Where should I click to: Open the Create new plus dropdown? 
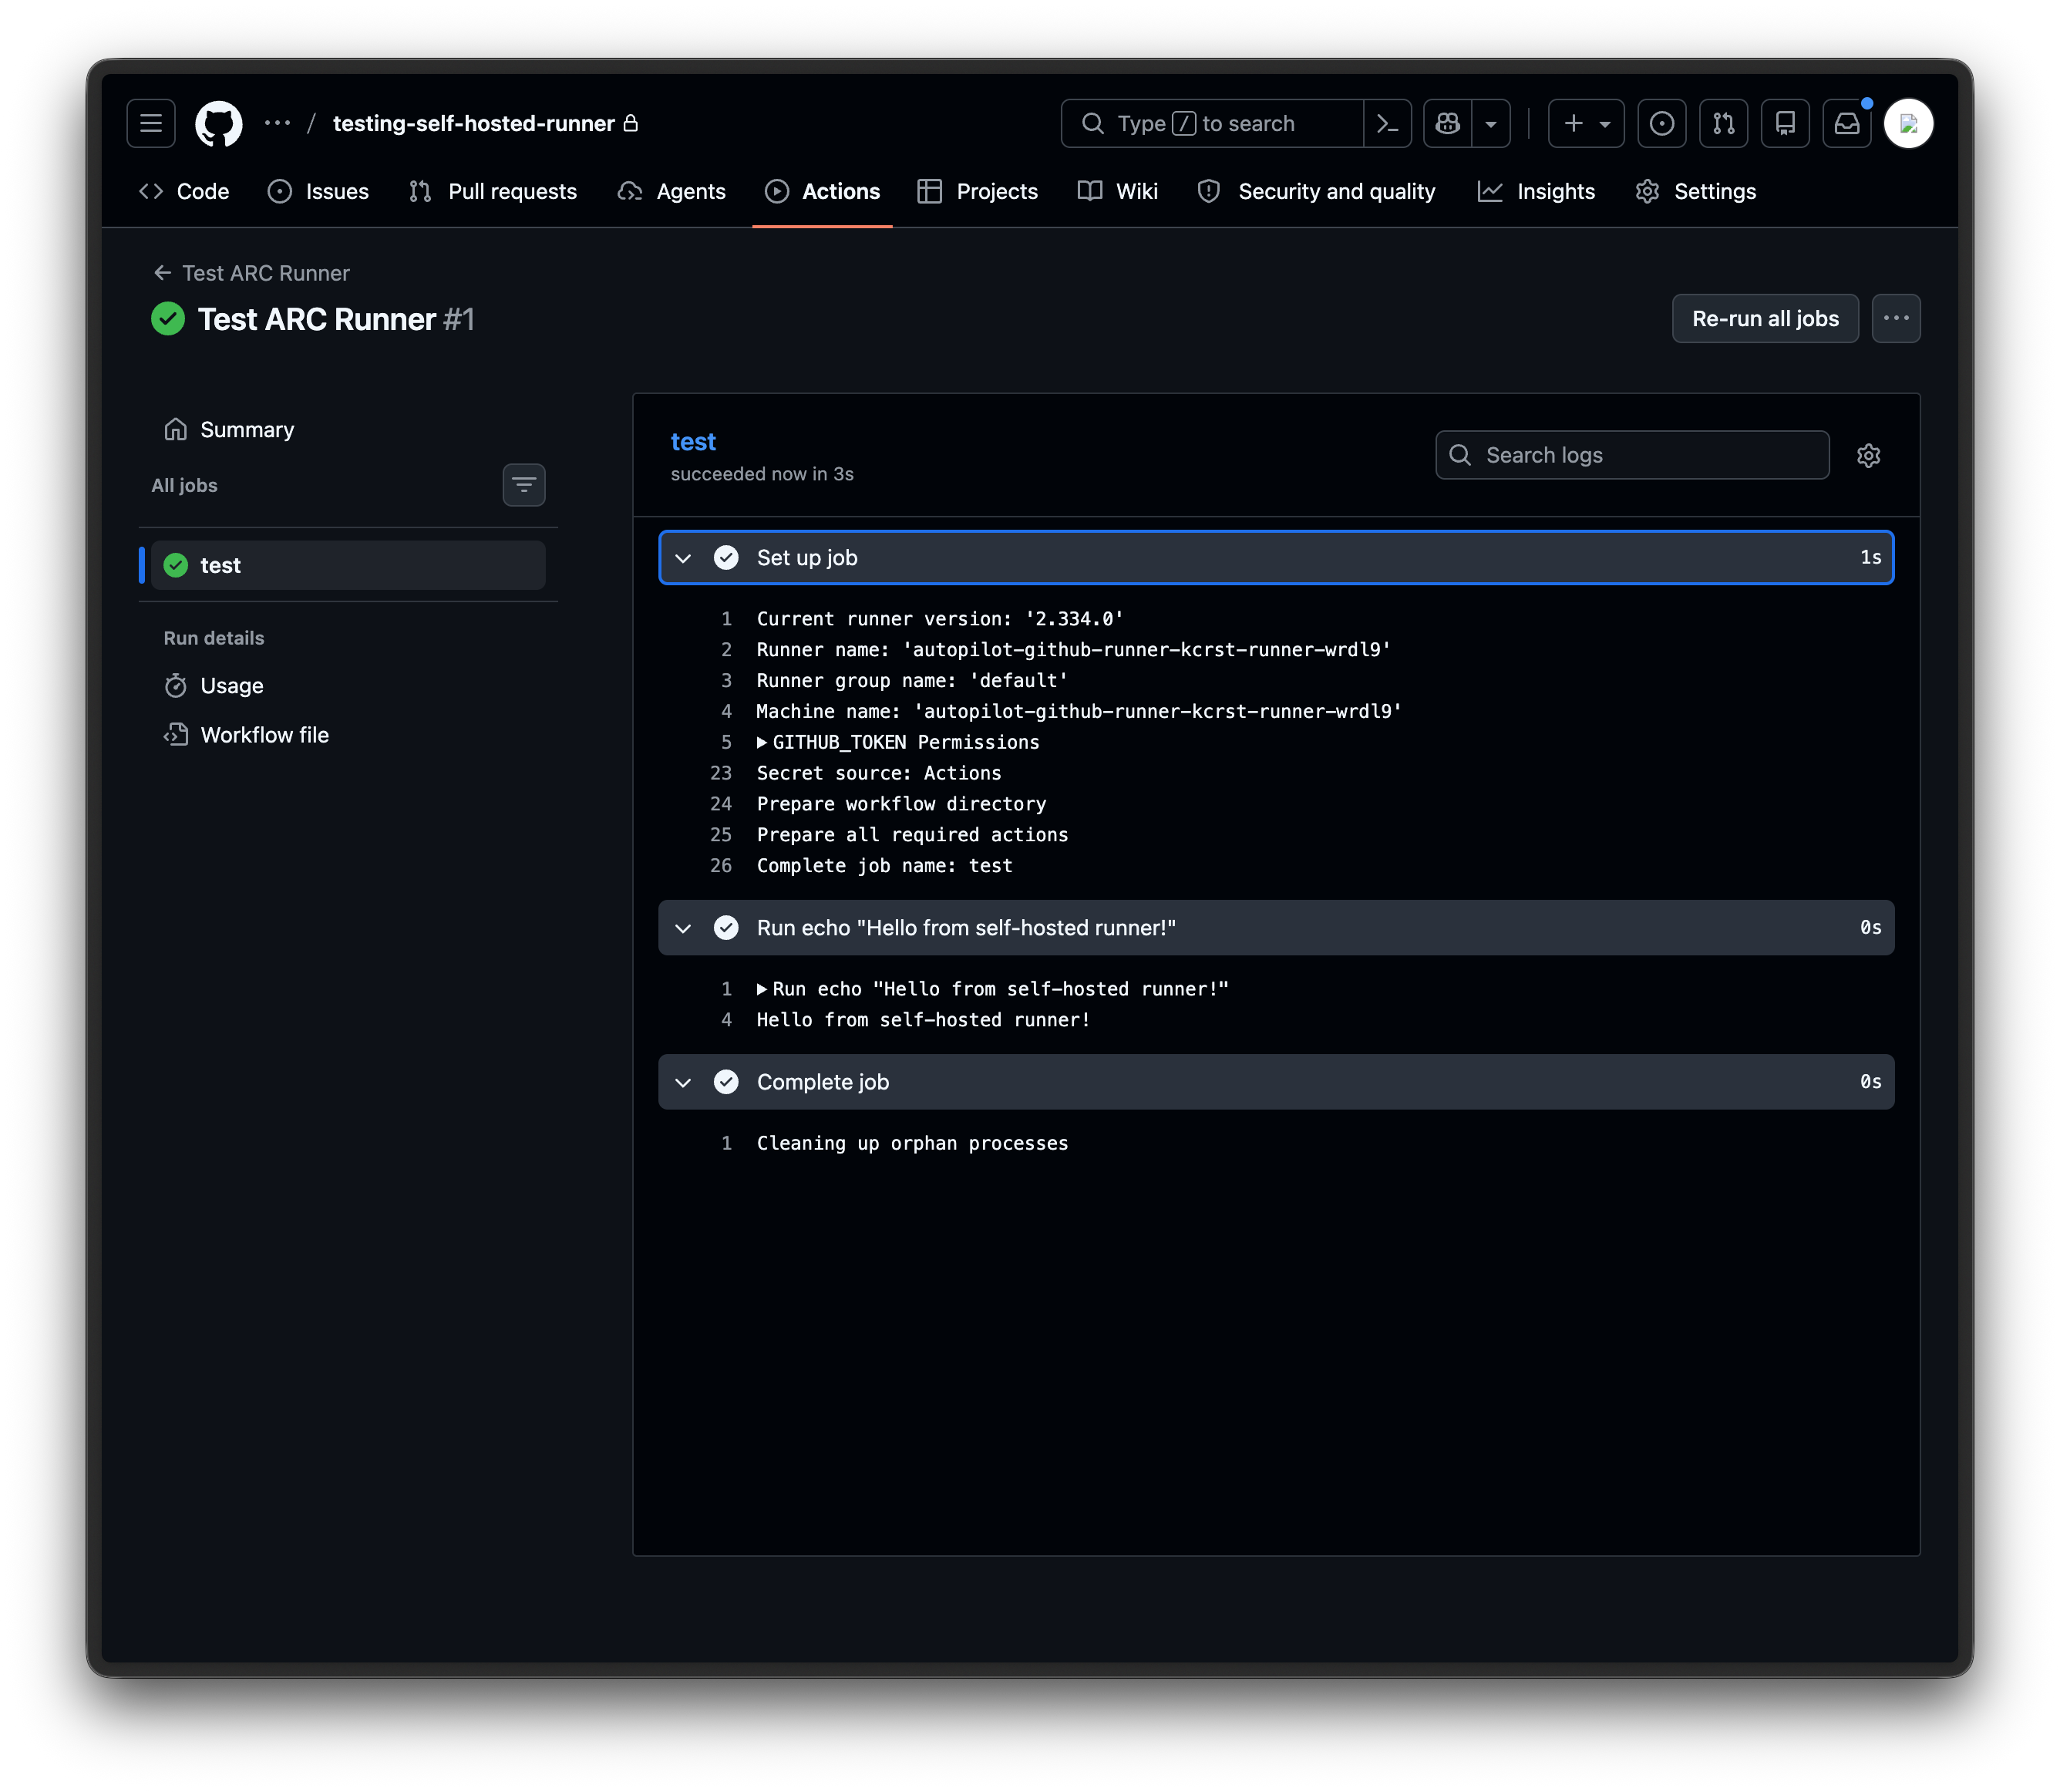pyautogui.click(x=1586, y=123)
